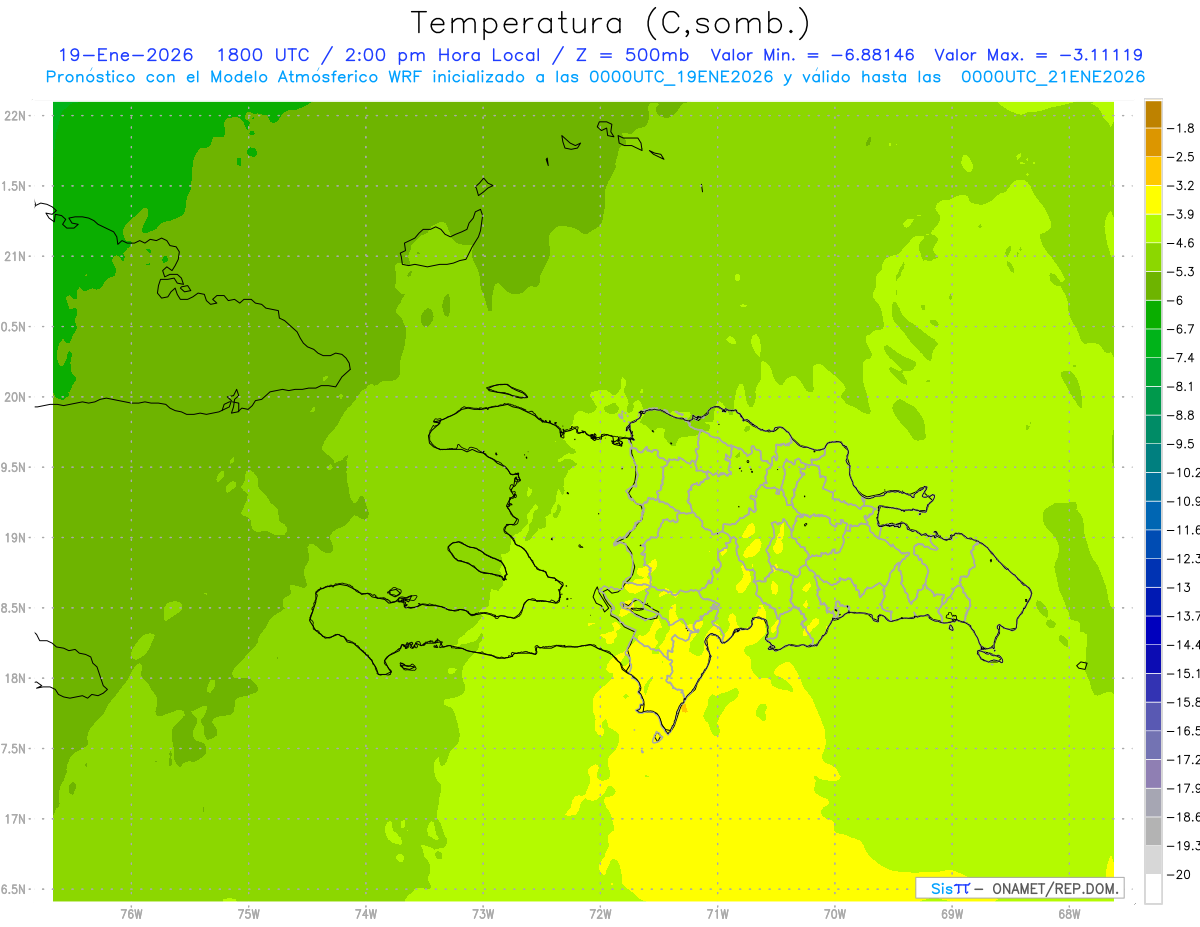The image size is (1200, 927).
Task: Click the "17N" latitude label
Action: [17, 819]
